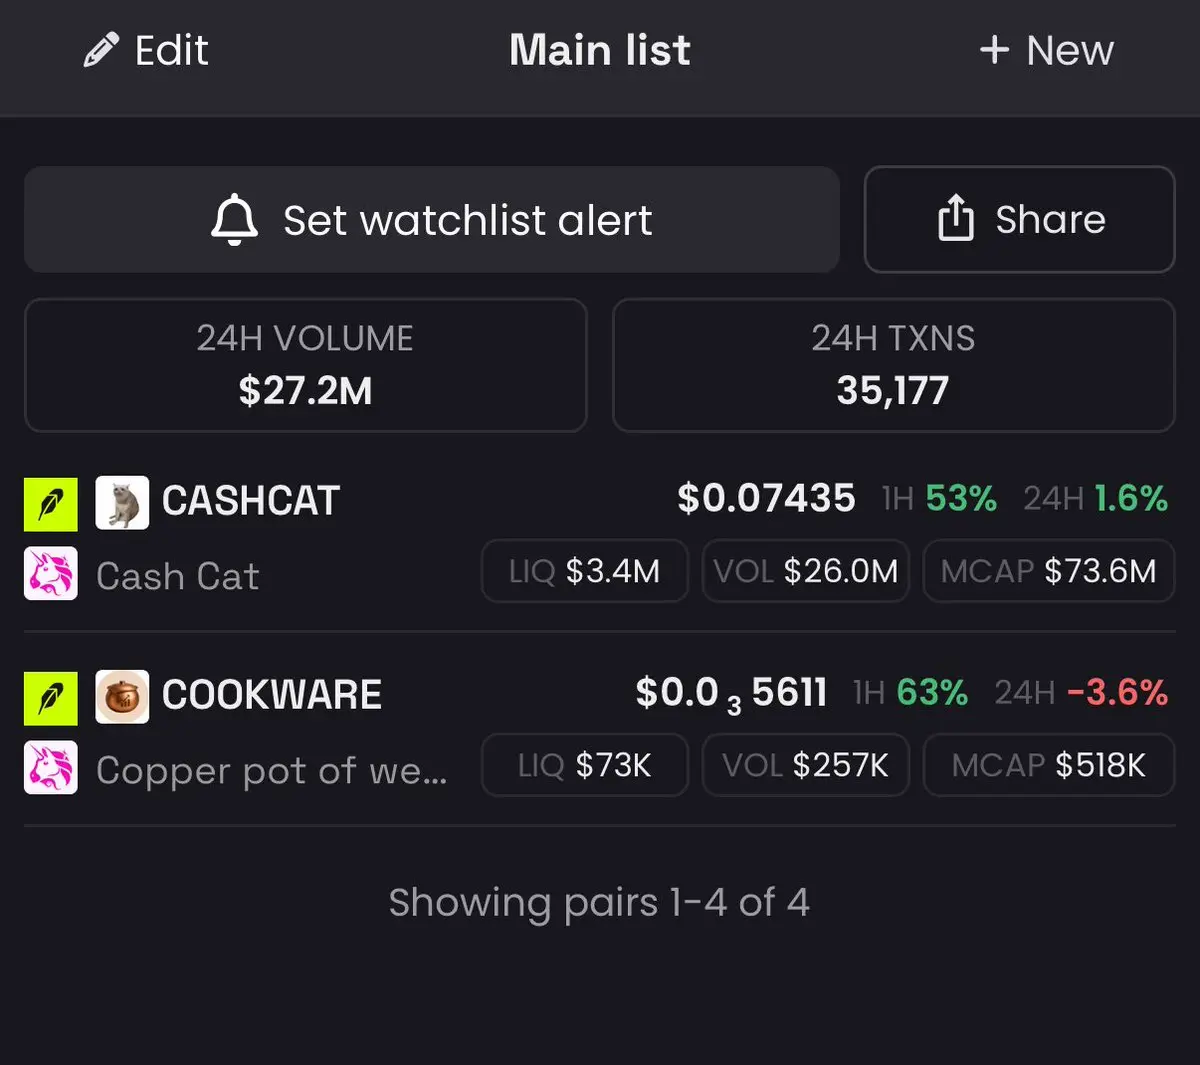Select the 24H VOLUME stat box

tap(305, 365)
